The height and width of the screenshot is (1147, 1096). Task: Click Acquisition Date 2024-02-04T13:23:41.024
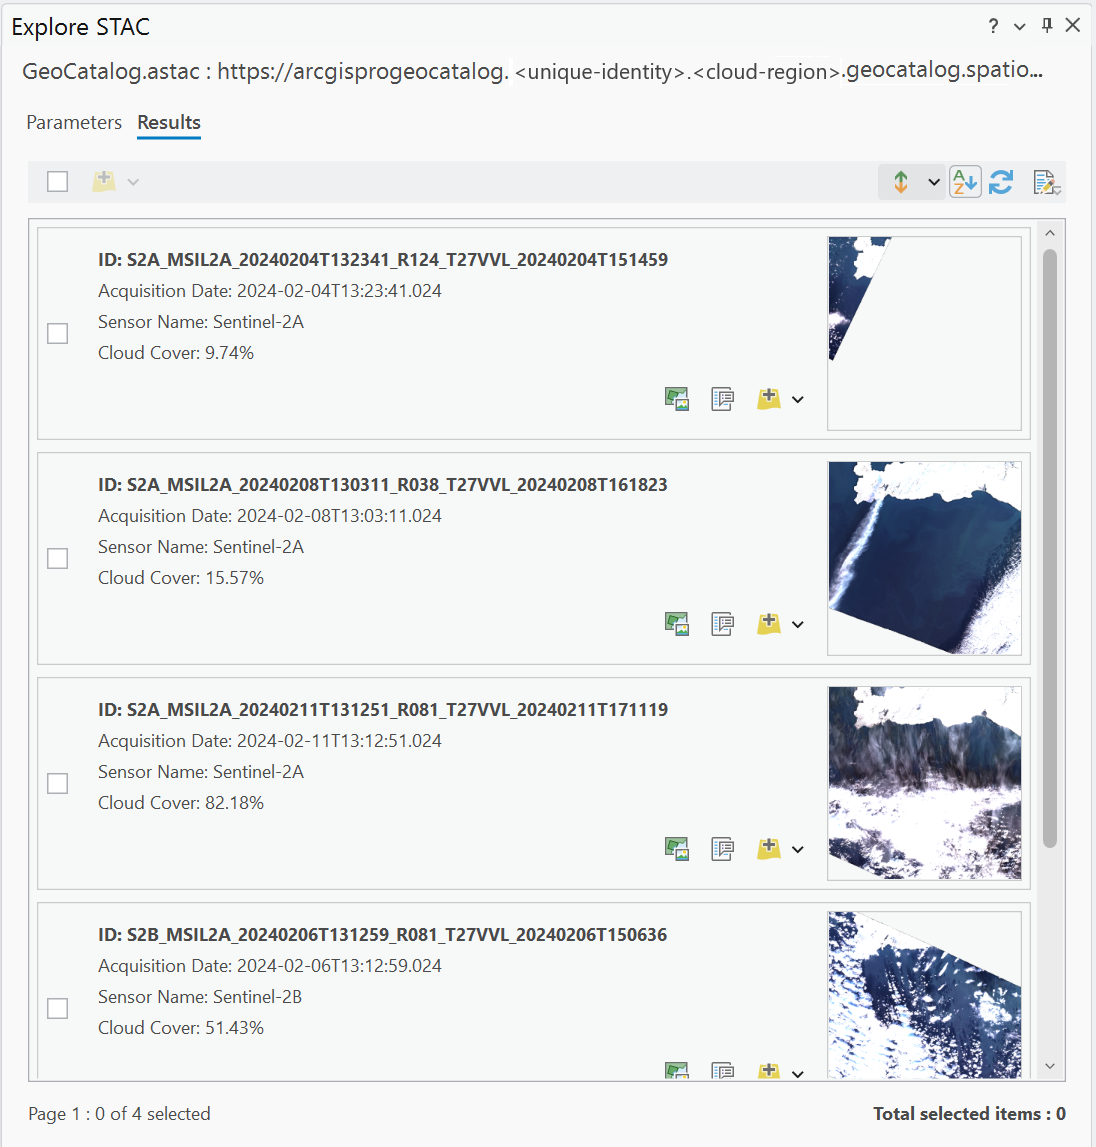[x=270, y=291]
